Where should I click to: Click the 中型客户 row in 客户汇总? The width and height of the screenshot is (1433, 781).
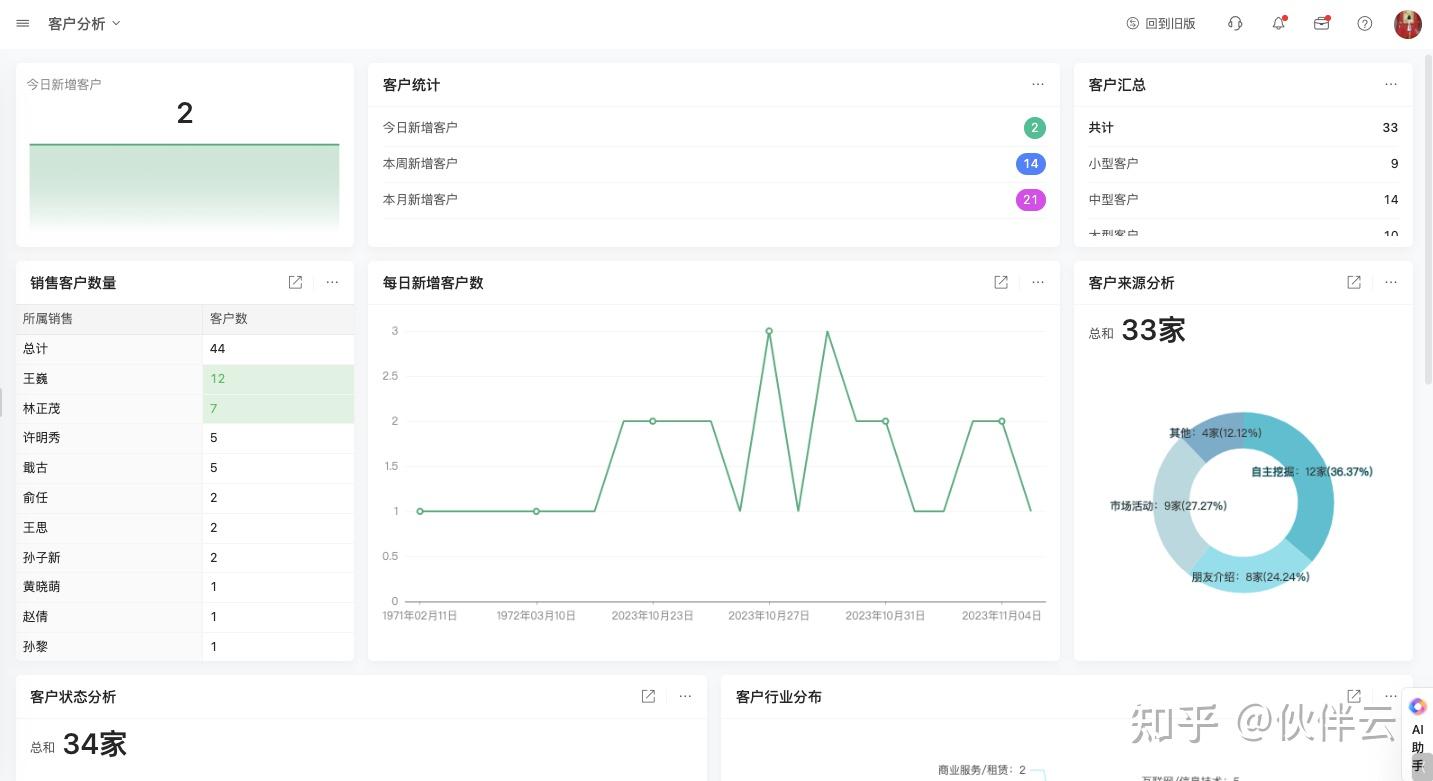(x=1243, y=200)
